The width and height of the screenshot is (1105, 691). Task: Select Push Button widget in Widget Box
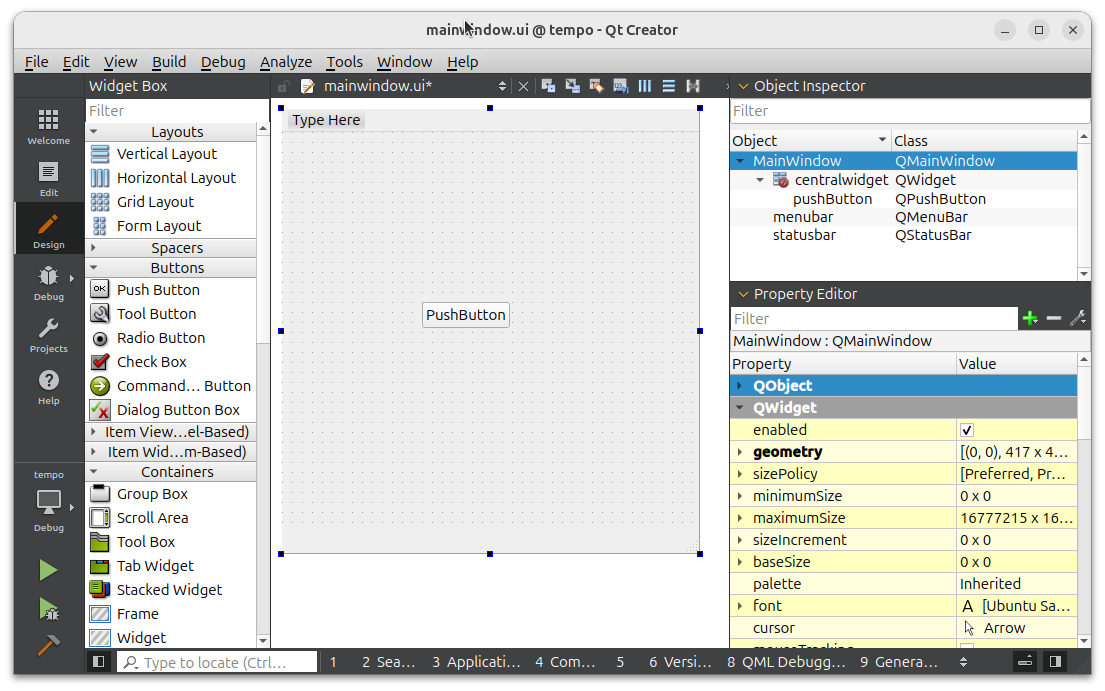click(158, 290)
